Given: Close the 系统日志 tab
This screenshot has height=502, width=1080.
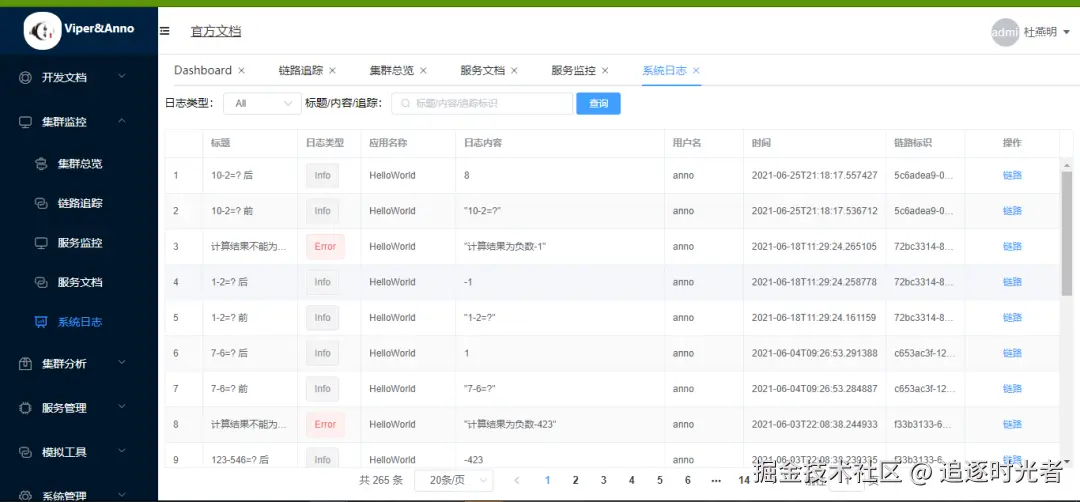Looking at the screenshot, I should [696, 71].
